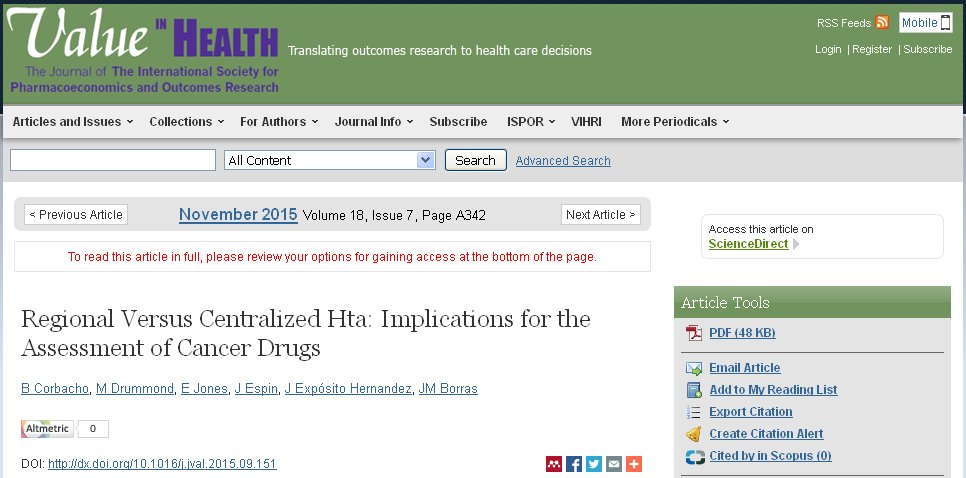Viewport: 966px width, 478px height.
Task: Click the Scopus logo icon
Action: [x=694, y=457]
